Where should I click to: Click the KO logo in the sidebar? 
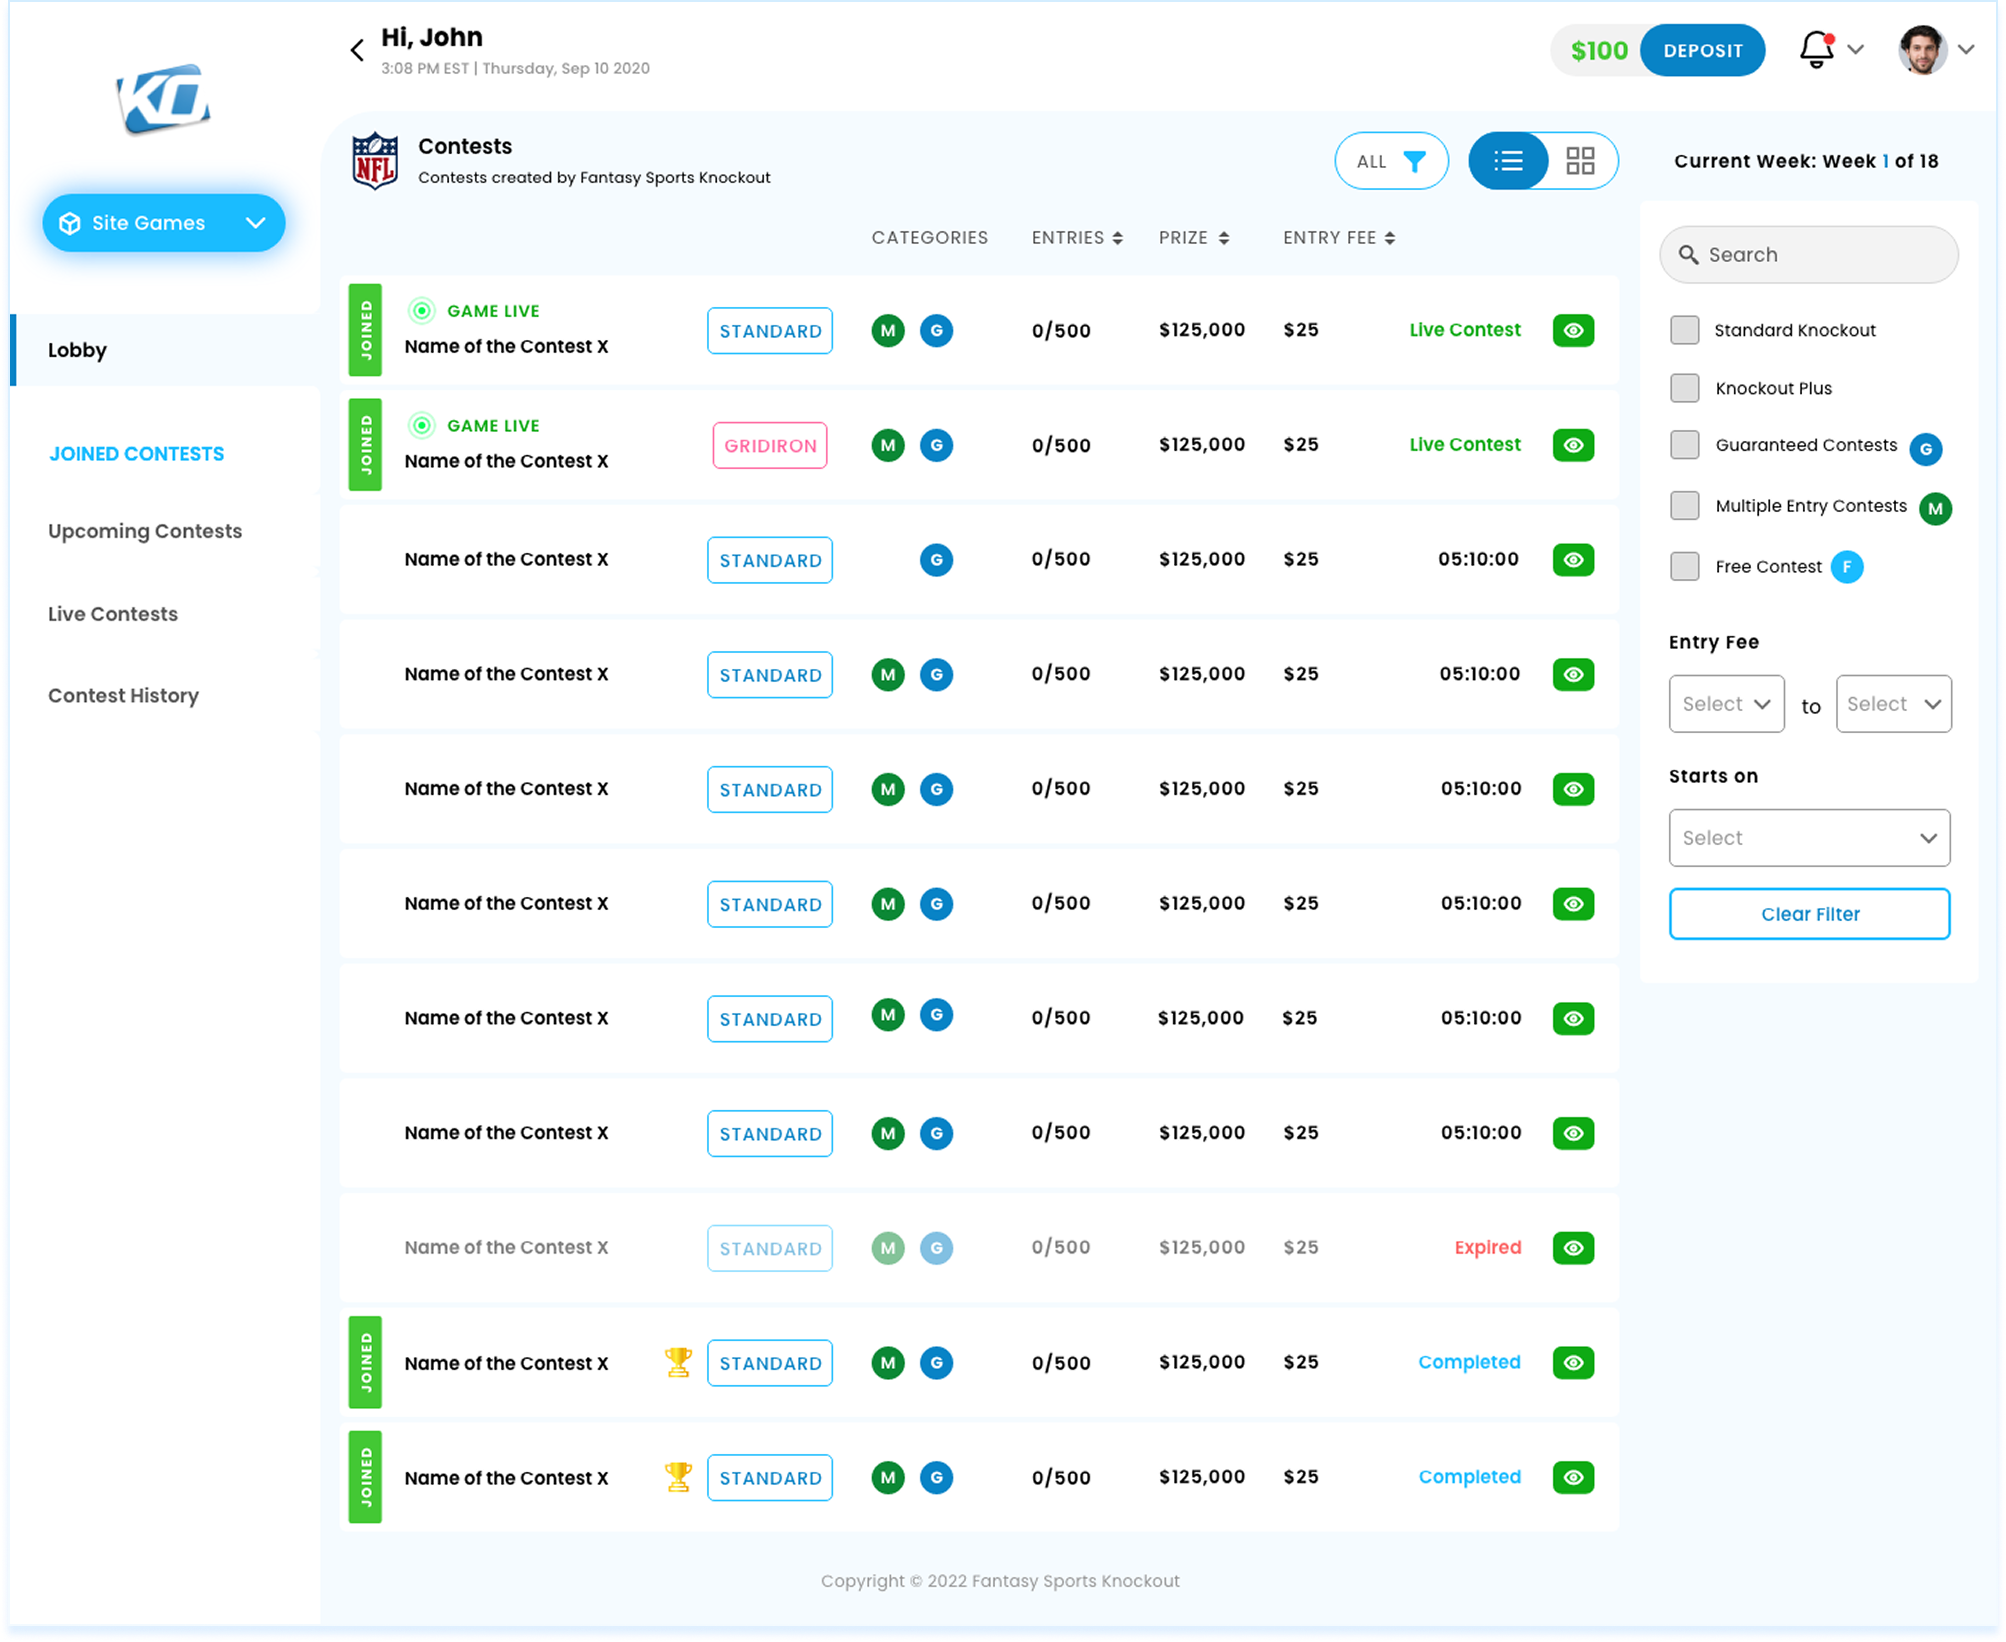coord(163,99)
